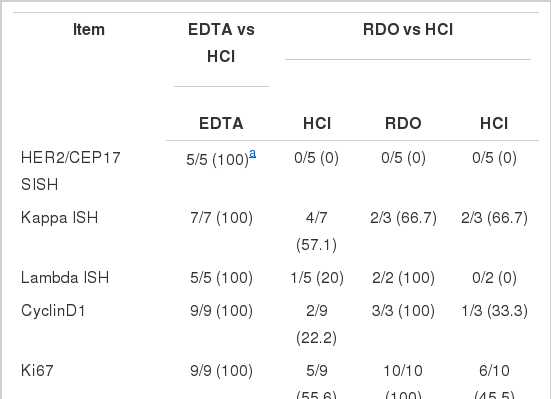Viewport: 551px width, 399px height.
Task: Select the Lambda ISH row label
Action: pos(65,278)
